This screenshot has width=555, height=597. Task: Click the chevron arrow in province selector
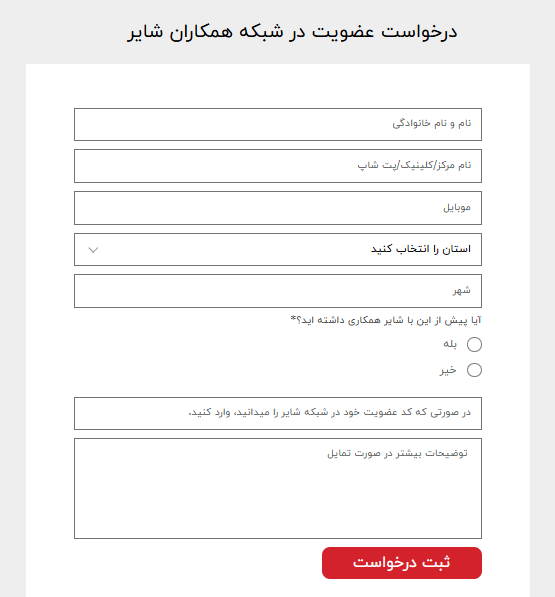point(93,250)
